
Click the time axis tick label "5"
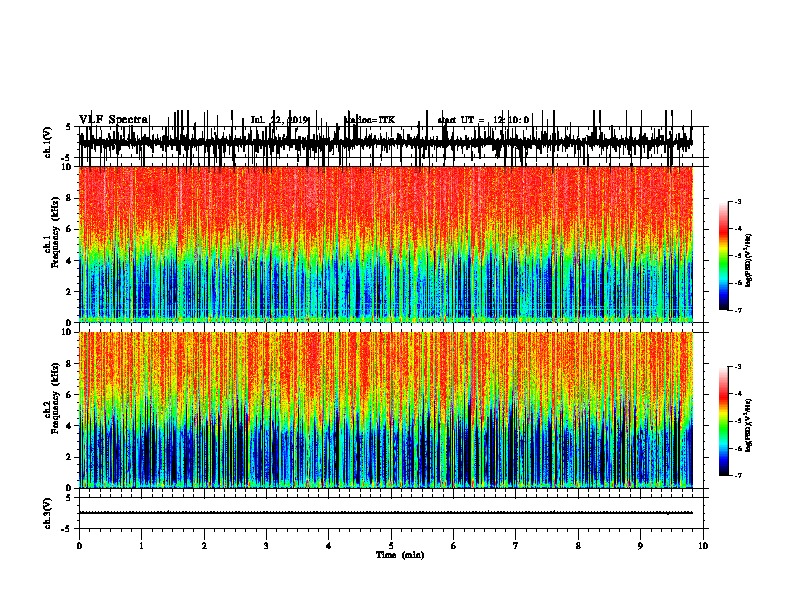[391, 546]
